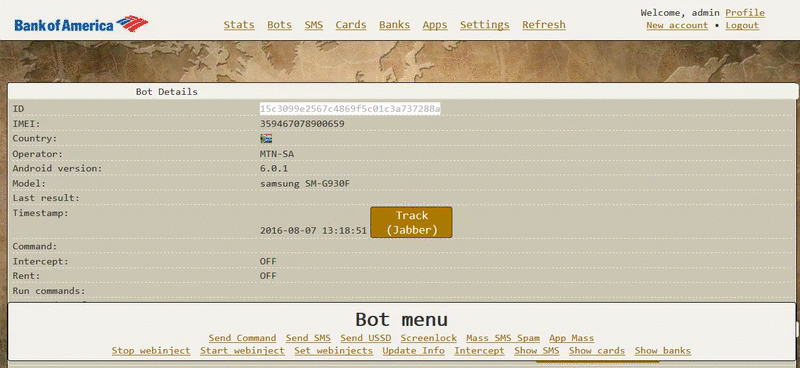Click the Show SMS link

click(x=537, y=351)
